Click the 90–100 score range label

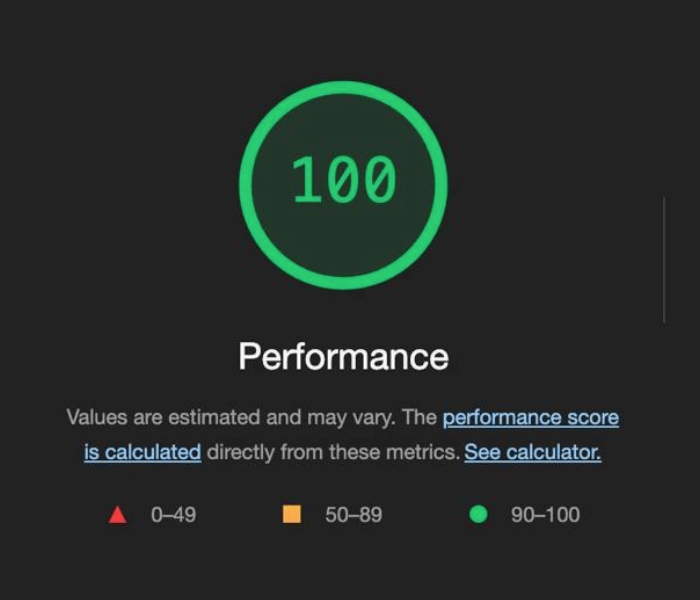tap(545, 515)
